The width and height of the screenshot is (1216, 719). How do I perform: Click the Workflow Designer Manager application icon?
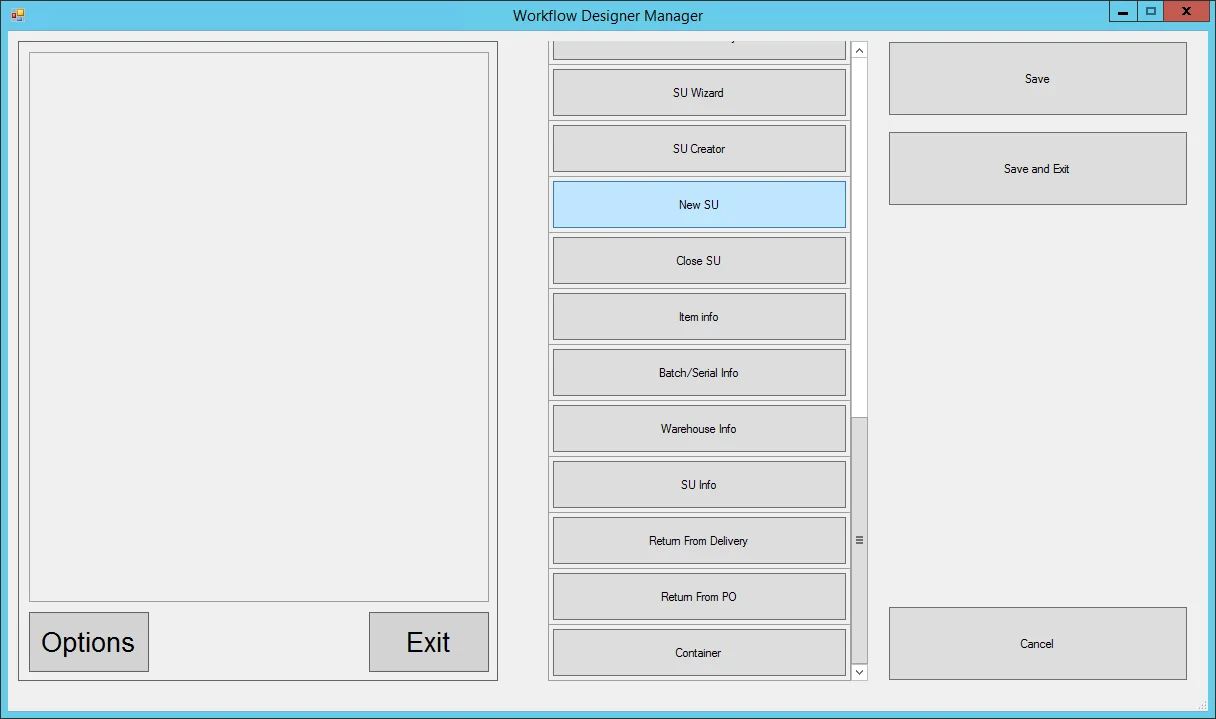tap(17, 14)
